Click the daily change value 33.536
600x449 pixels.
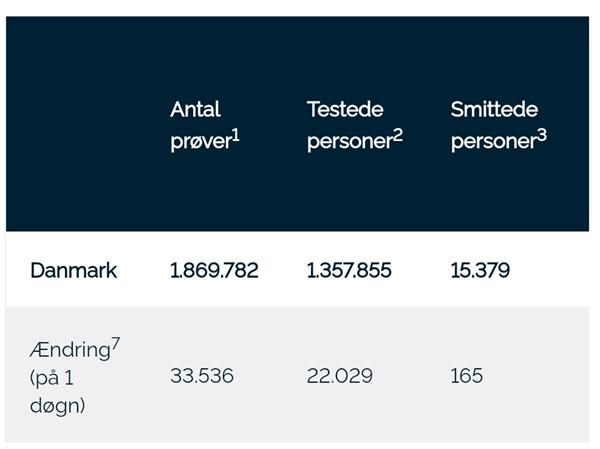tap(202, 376)
